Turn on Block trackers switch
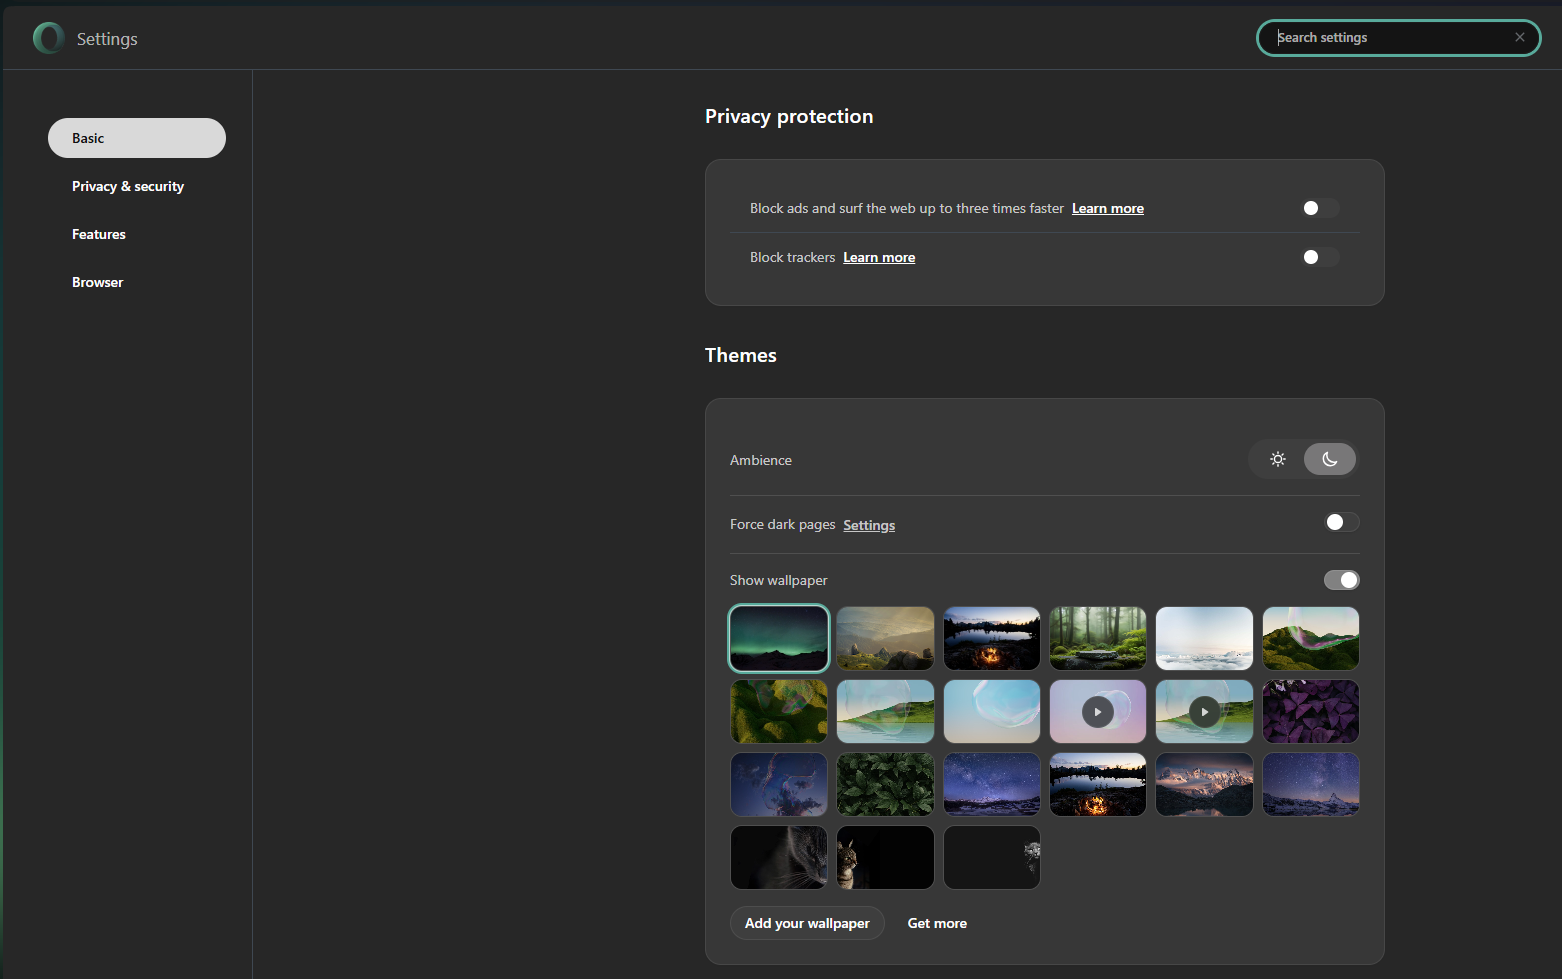The width and height of the screenshot is (1562, 979). 1319,257
